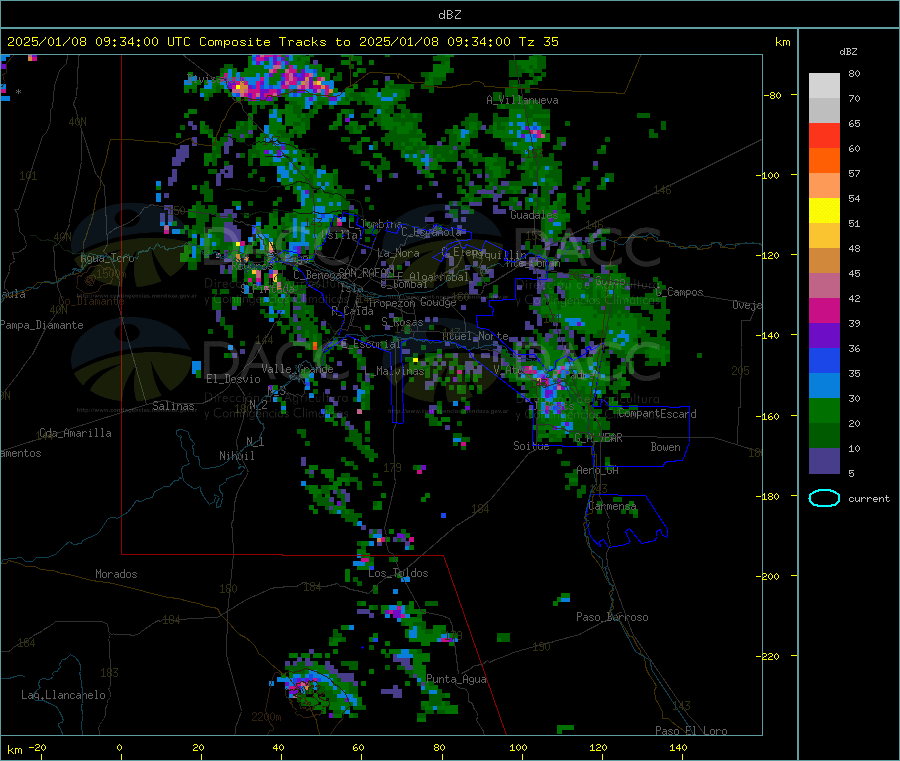Click the 5-10 dBZ slate swatch
This screenshot has width=900, height=761.
[824, 461]
